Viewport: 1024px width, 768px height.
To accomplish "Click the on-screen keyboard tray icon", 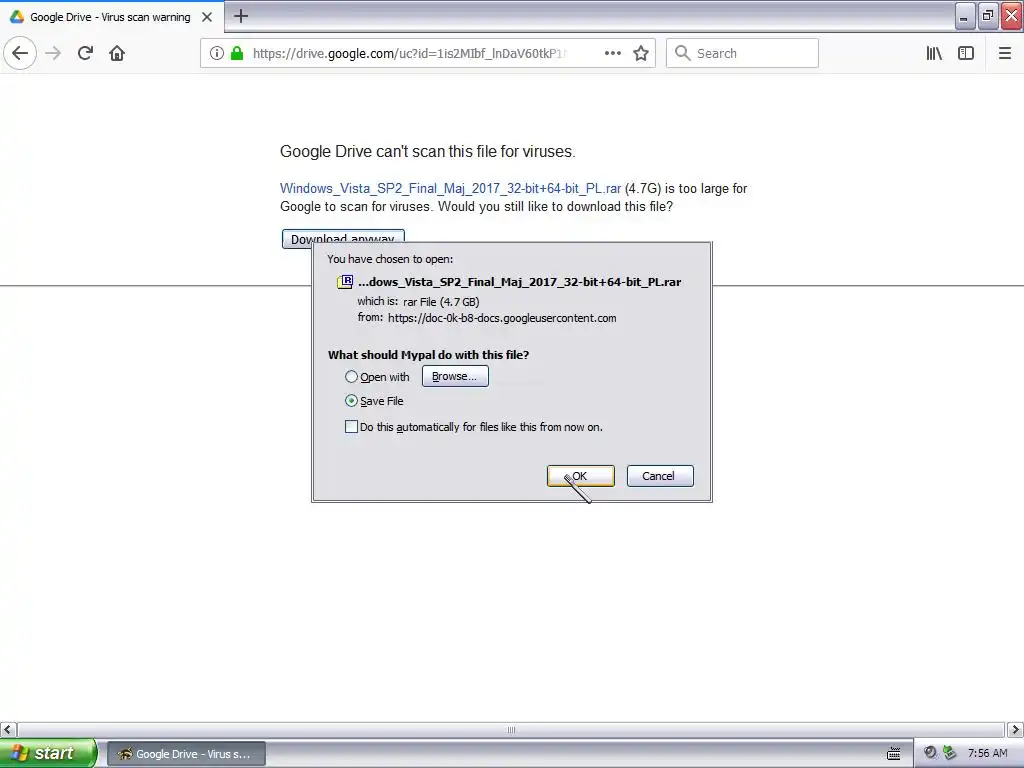I will (894, 754).
